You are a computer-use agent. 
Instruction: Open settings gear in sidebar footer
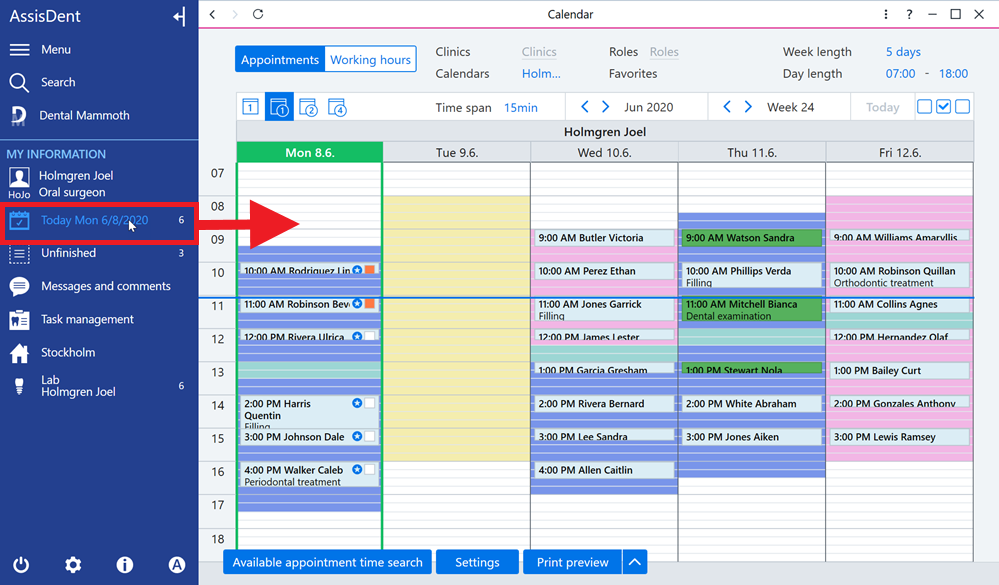pyautogui.click(x=73, y=565)
